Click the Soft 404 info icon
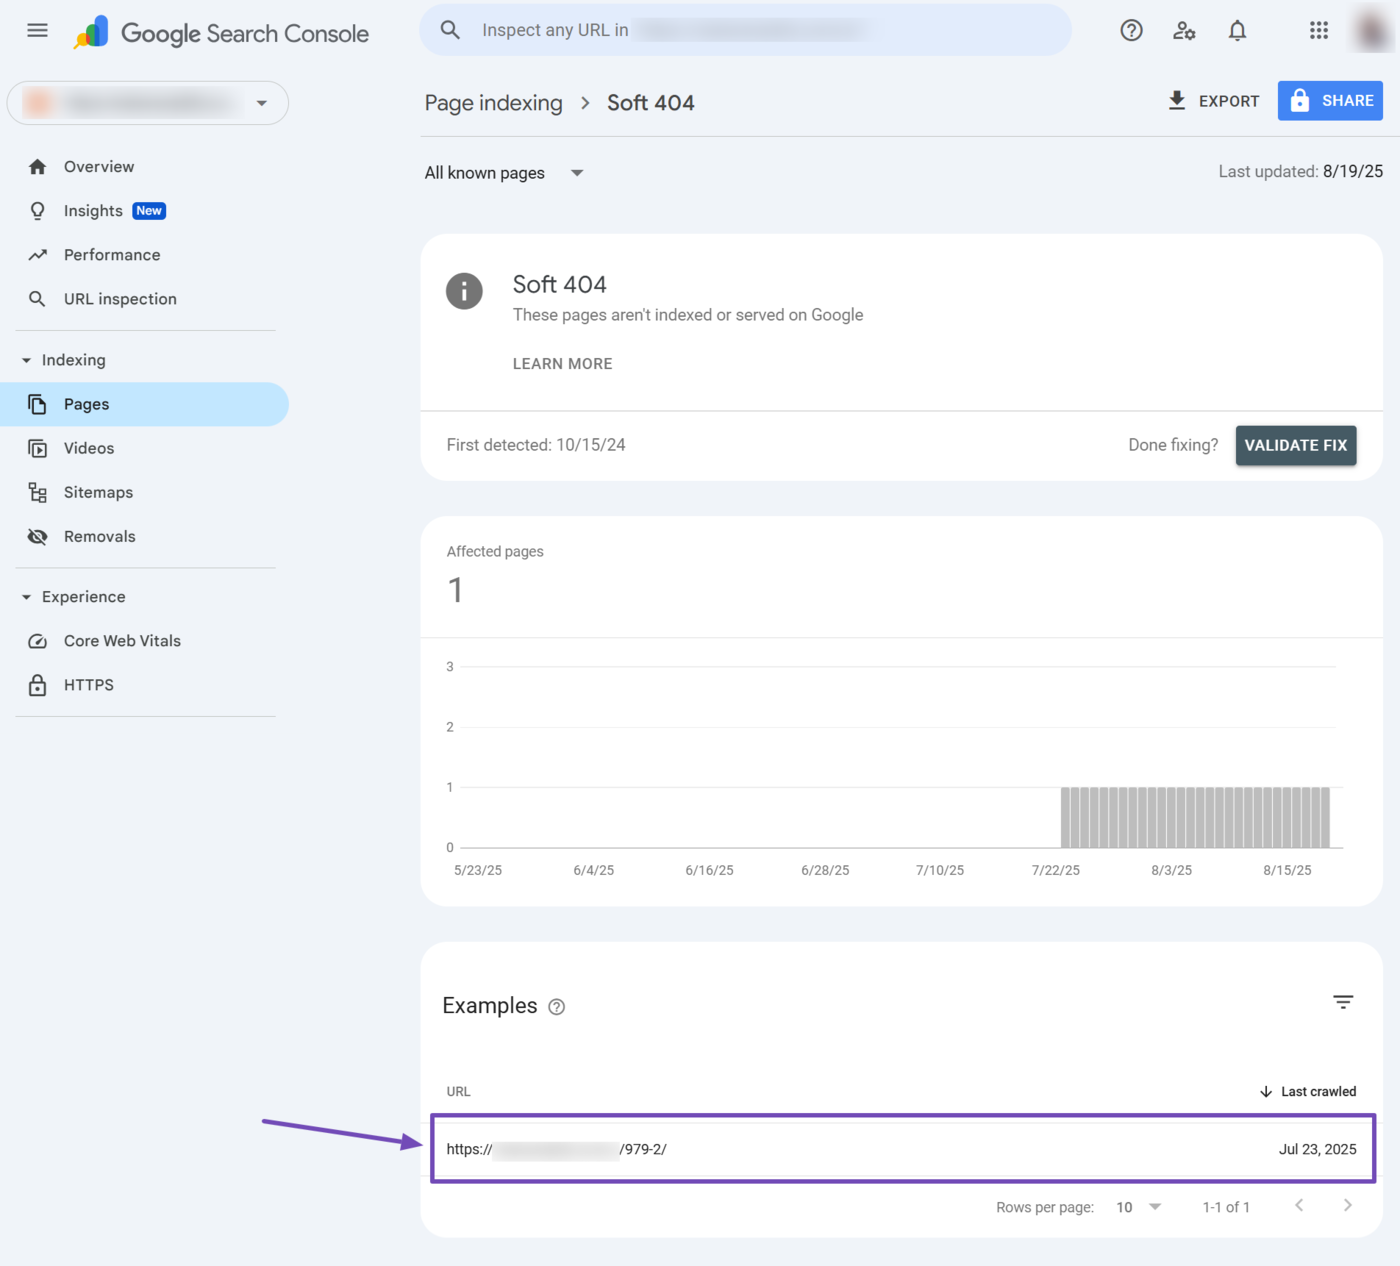Screen dimensions: 1400x1266 coord(464,291)
